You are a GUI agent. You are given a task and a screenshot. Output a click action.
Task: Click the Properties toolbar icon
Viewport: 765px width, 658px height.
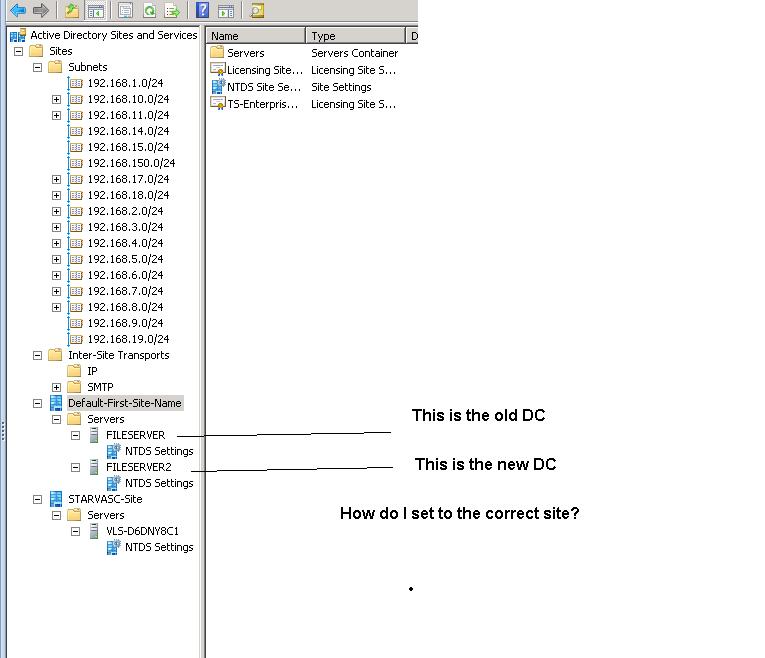coord(125,10)
